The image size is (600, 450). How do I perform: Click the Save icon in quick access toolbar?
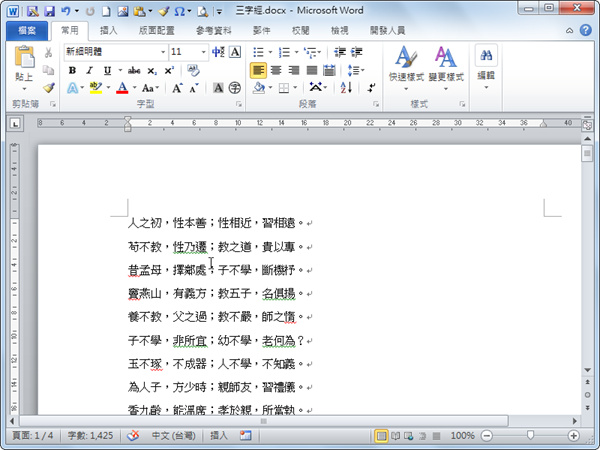pos(50,11)
